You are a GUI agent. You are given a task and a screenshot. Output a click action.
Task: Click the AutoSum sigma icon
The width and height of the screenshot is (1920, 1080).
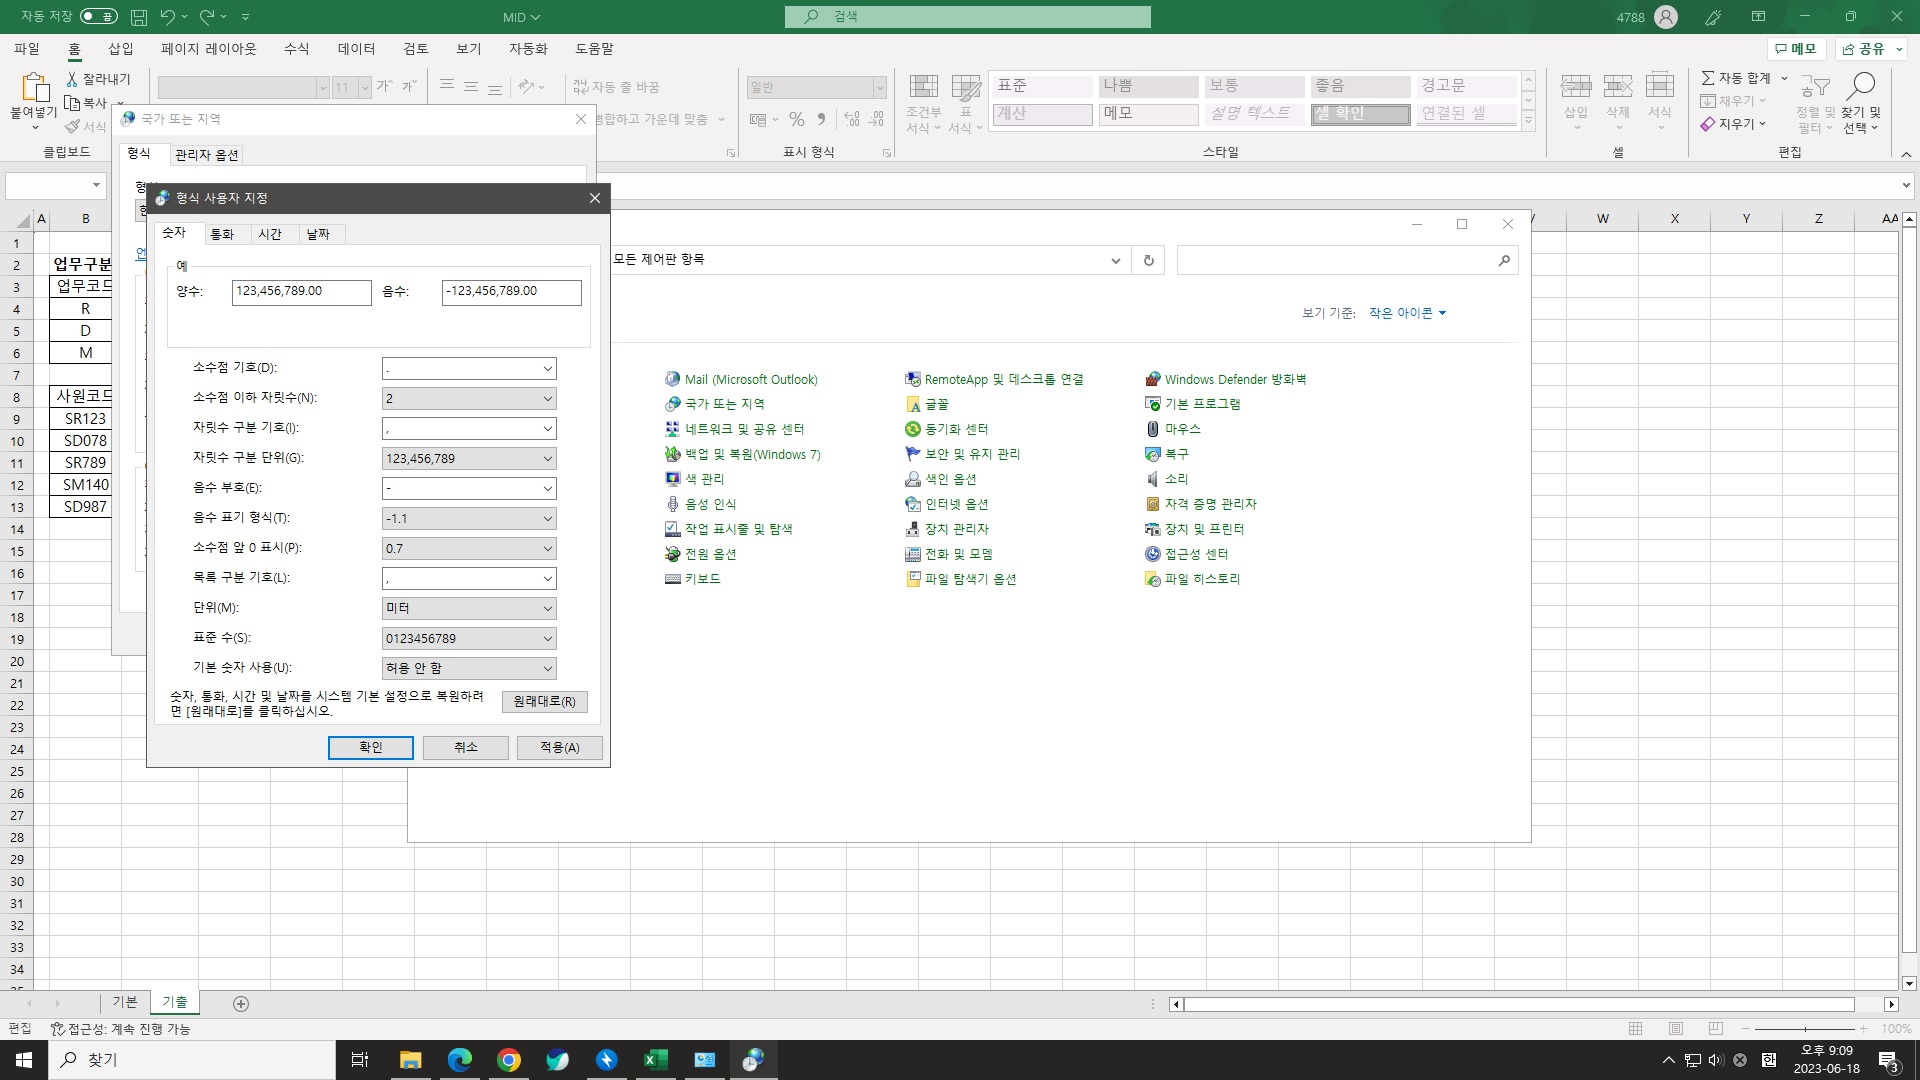(x=1708, y=78)
